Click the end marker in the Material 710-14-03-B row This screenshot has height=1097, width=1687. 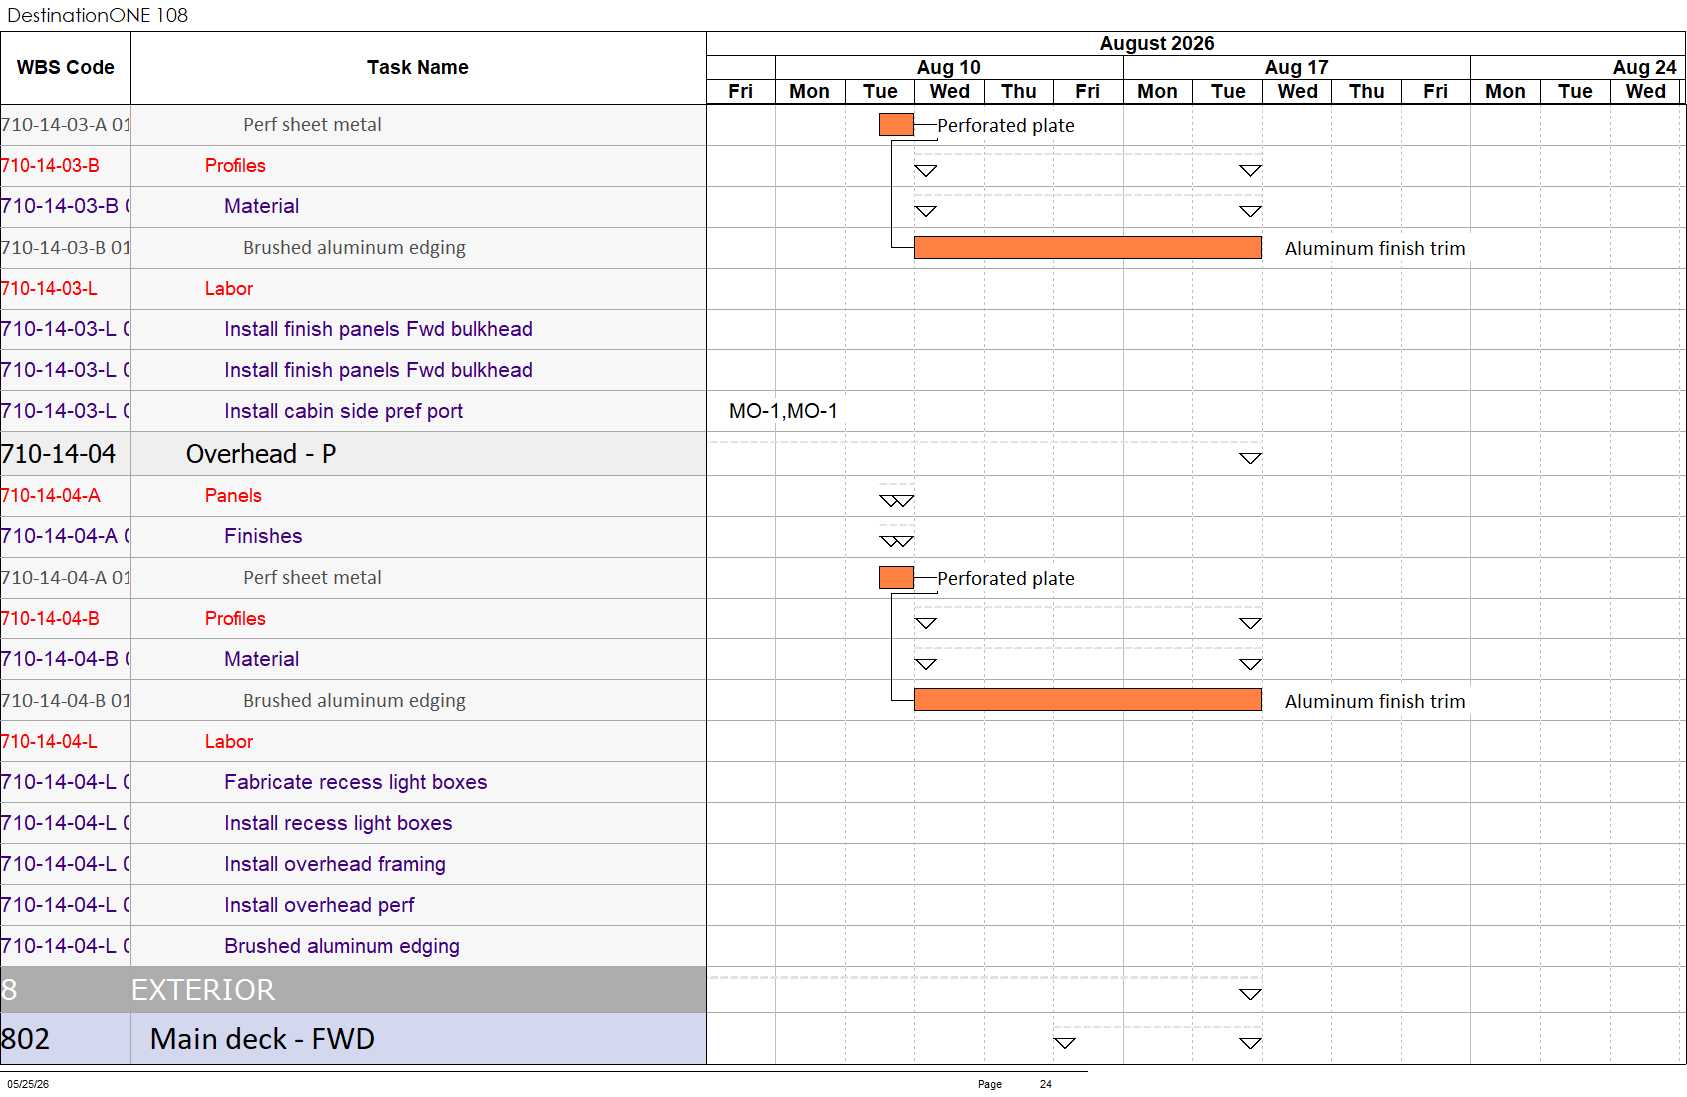click(x=1250, y=212)
